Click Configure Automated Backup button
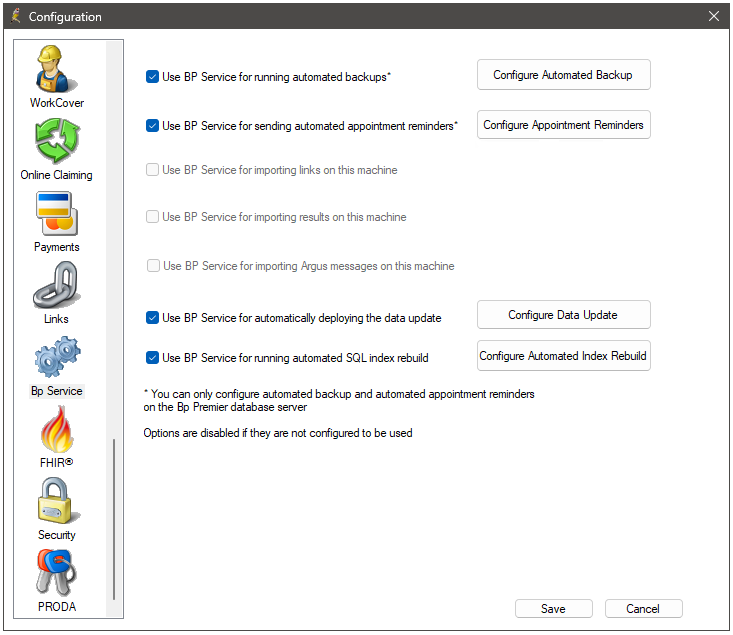The width and height of the screenshot is (733, 635). click(x=563, y=74)
